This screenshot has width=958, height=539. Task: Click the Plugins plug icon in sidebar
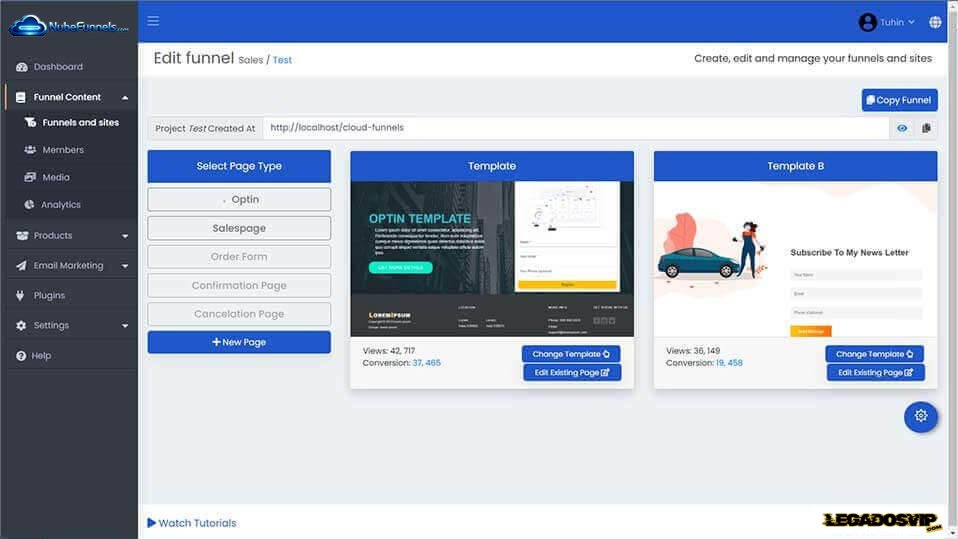pos(21,296)
